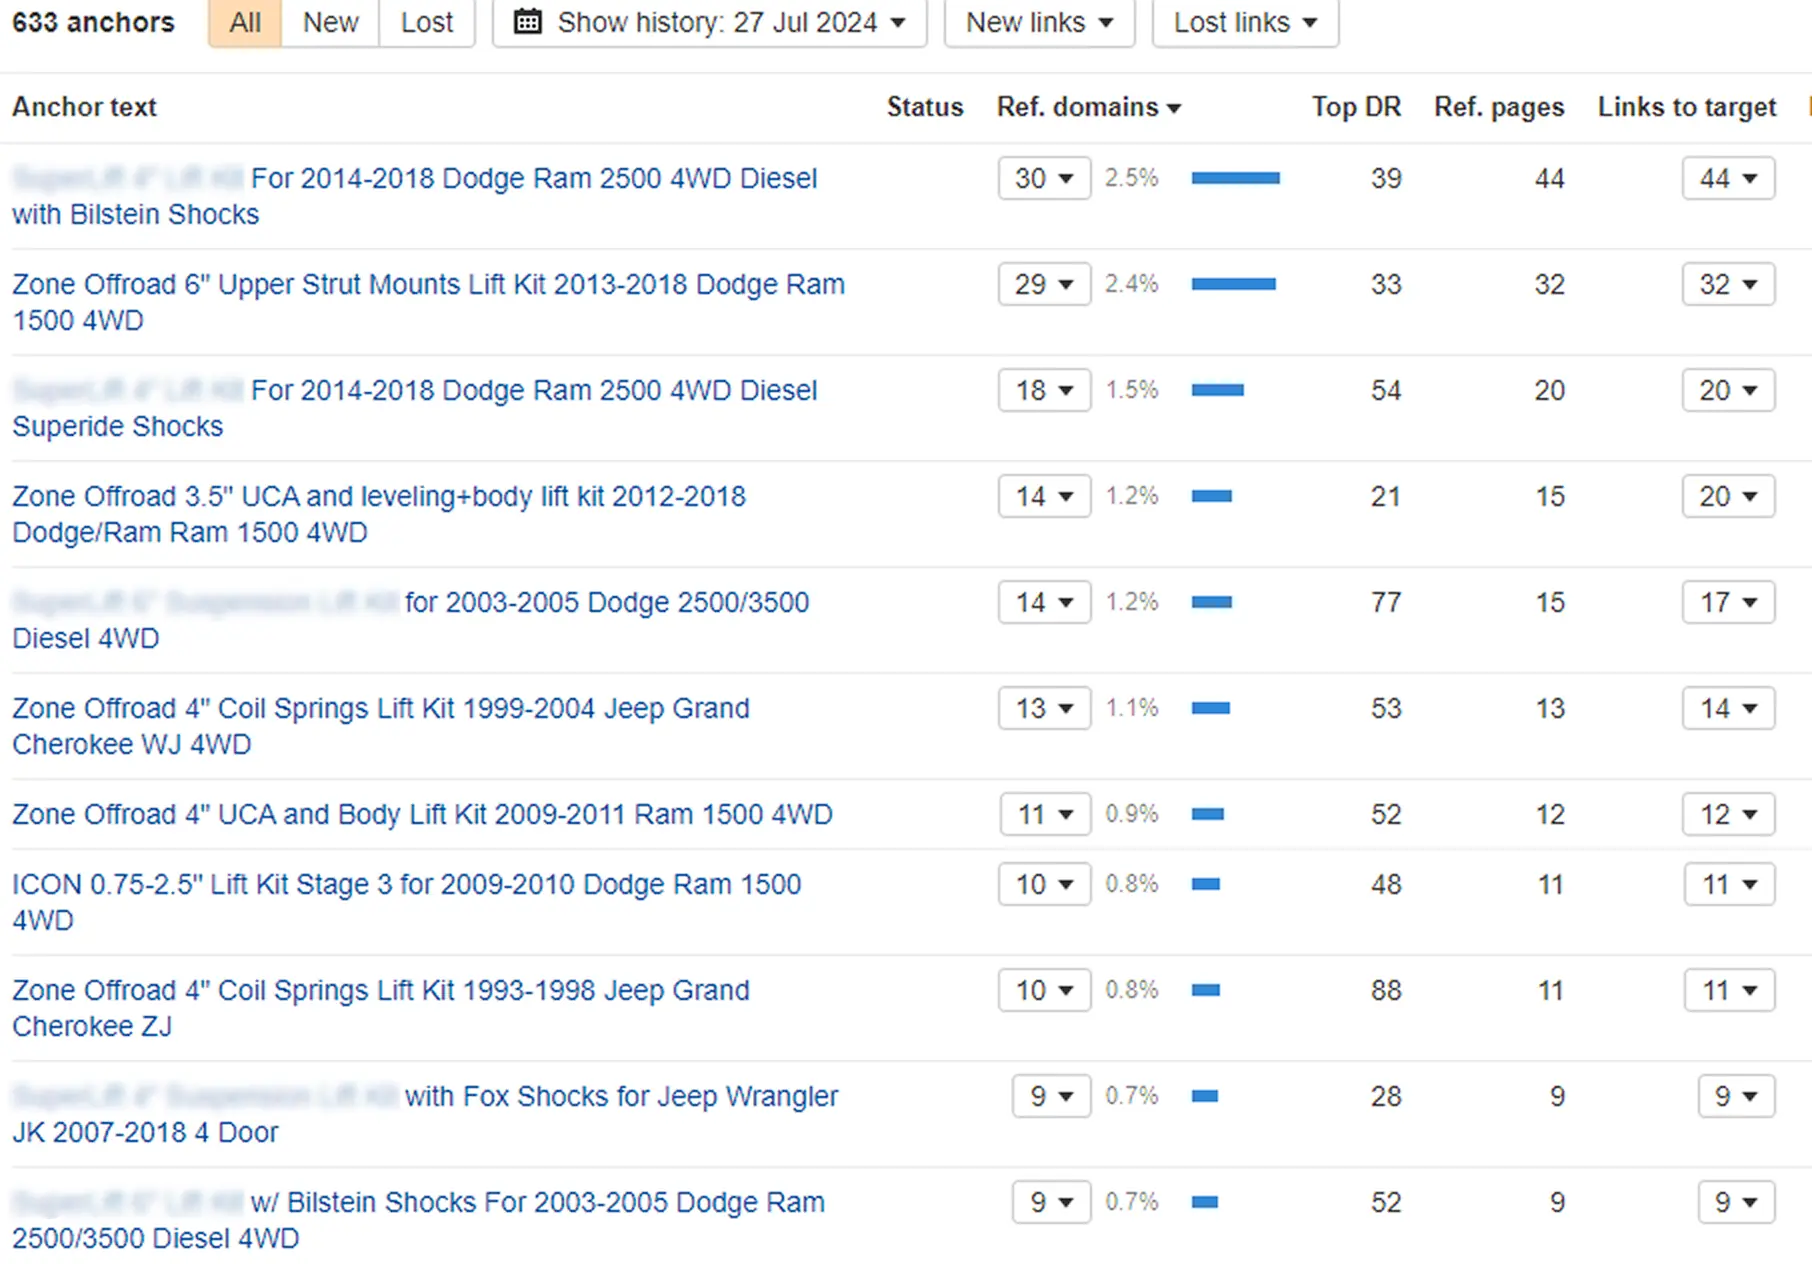The height and width of the screenshot is (1264, 1812).
Task: Click the Top DR column header
Action: (1356, 107)
